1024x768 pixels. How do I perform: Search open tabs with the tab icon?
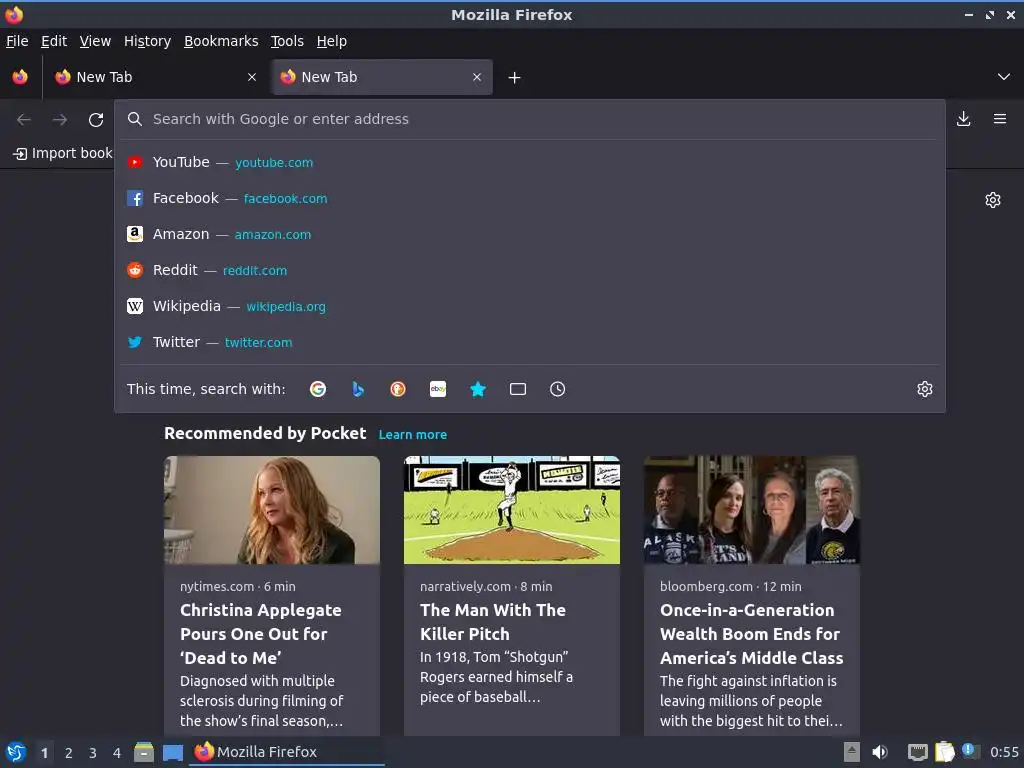(x=518, y=389)
